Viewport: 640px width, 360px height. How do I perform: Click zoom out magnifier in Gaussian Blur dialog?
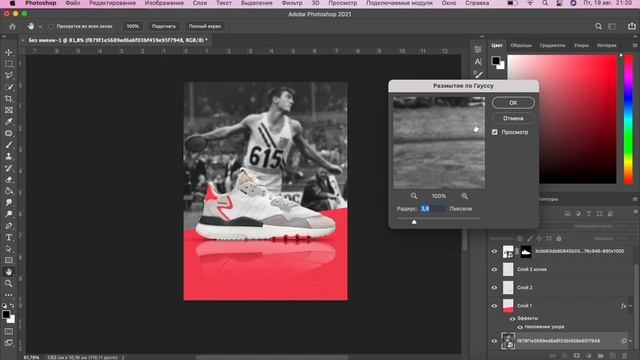414,196
